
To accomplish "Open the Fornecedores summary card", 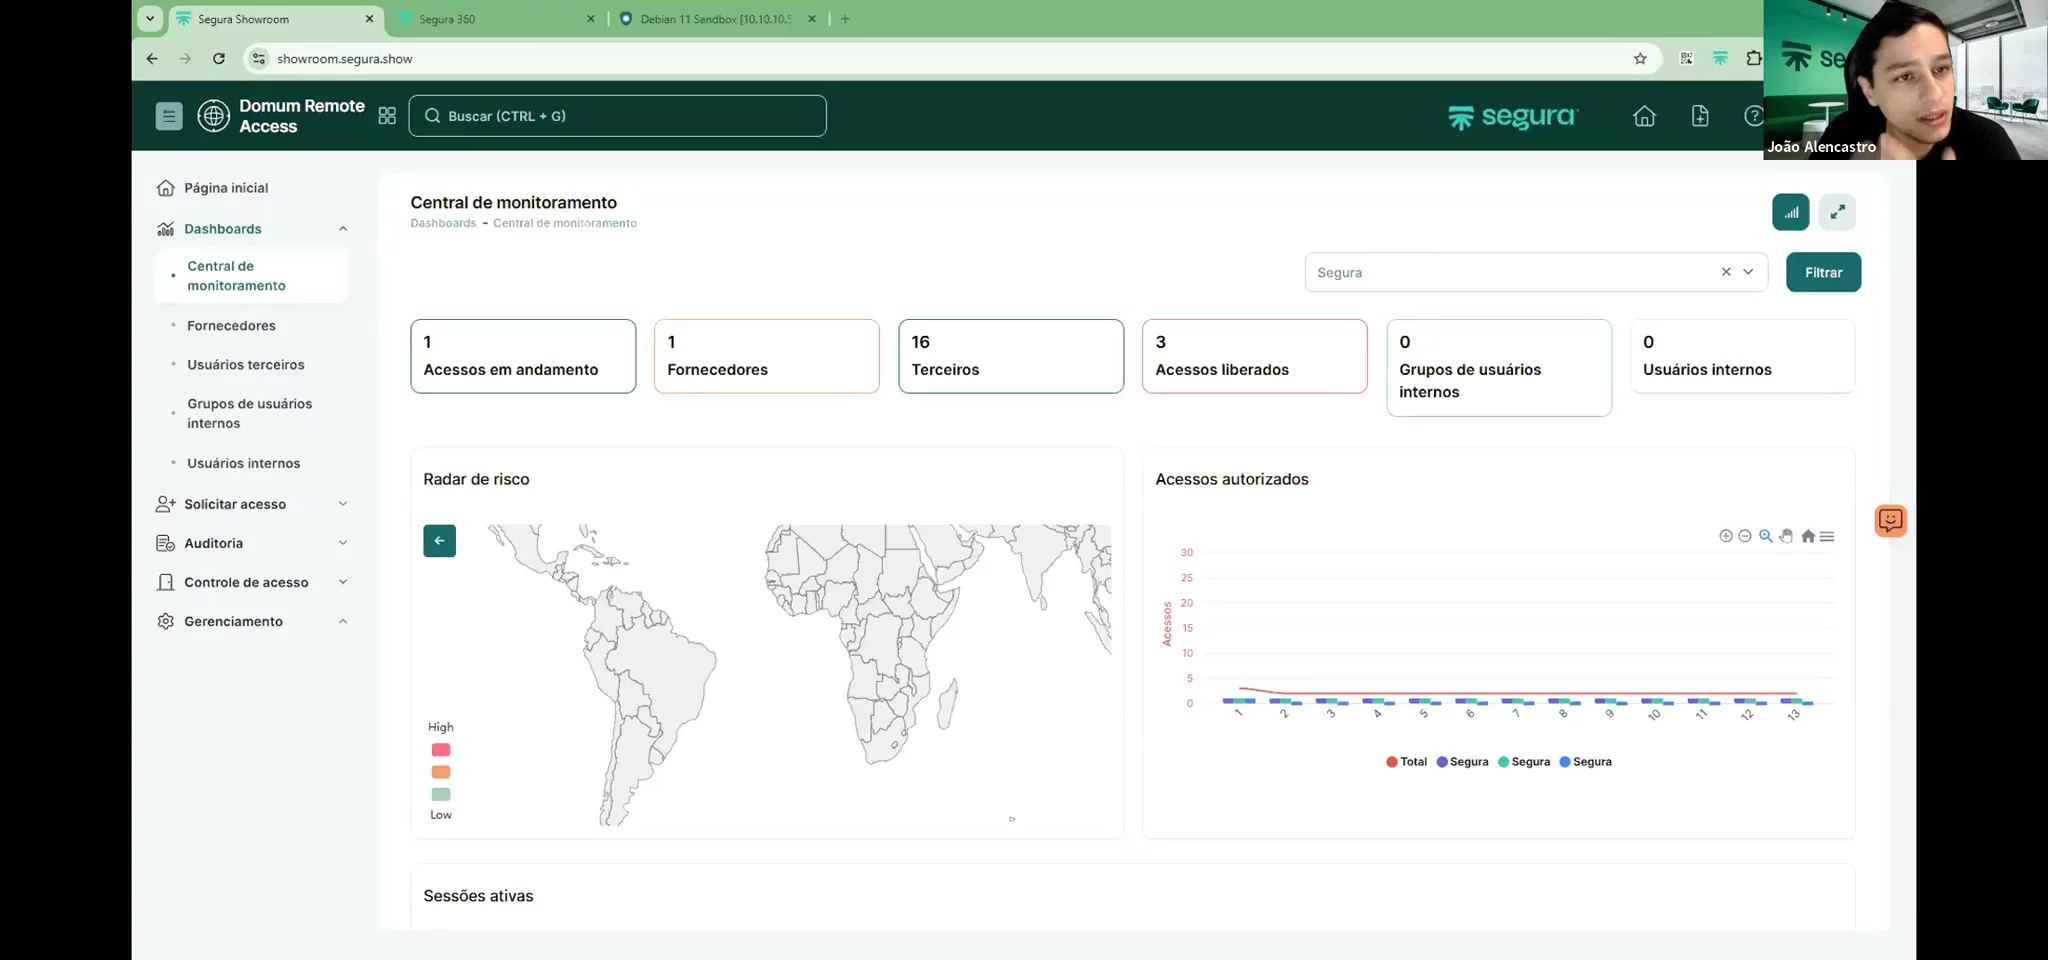I will (x=767, y=356).
